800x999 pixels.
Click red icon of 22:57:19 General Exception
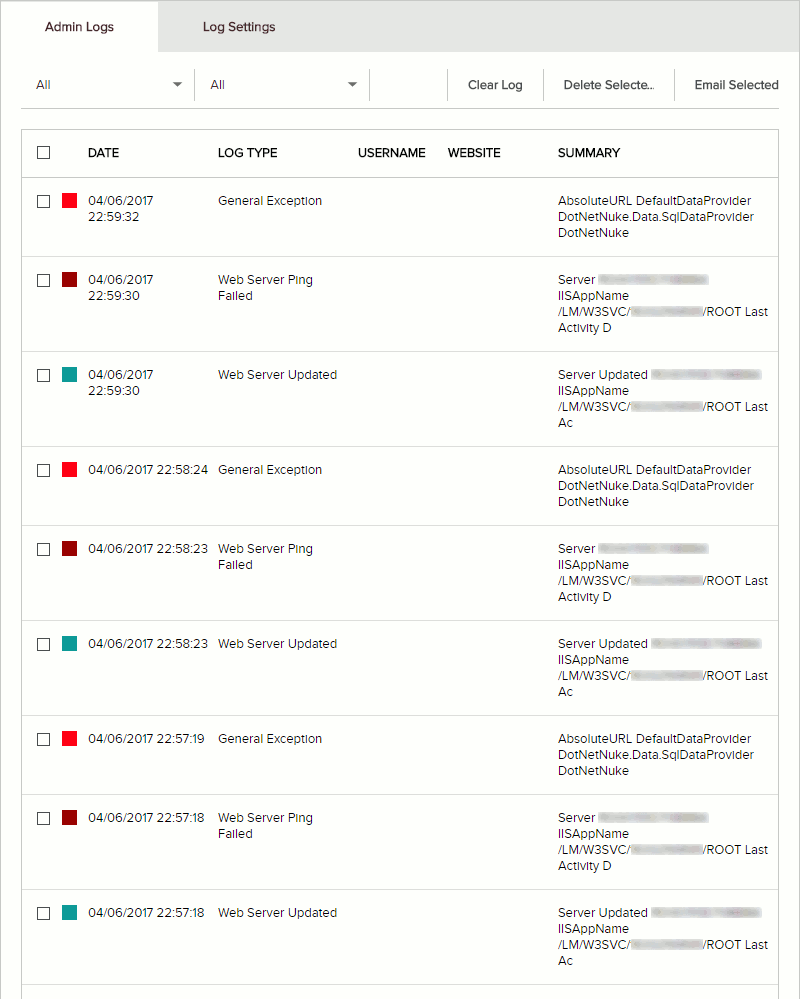click(x=69, y=738)
